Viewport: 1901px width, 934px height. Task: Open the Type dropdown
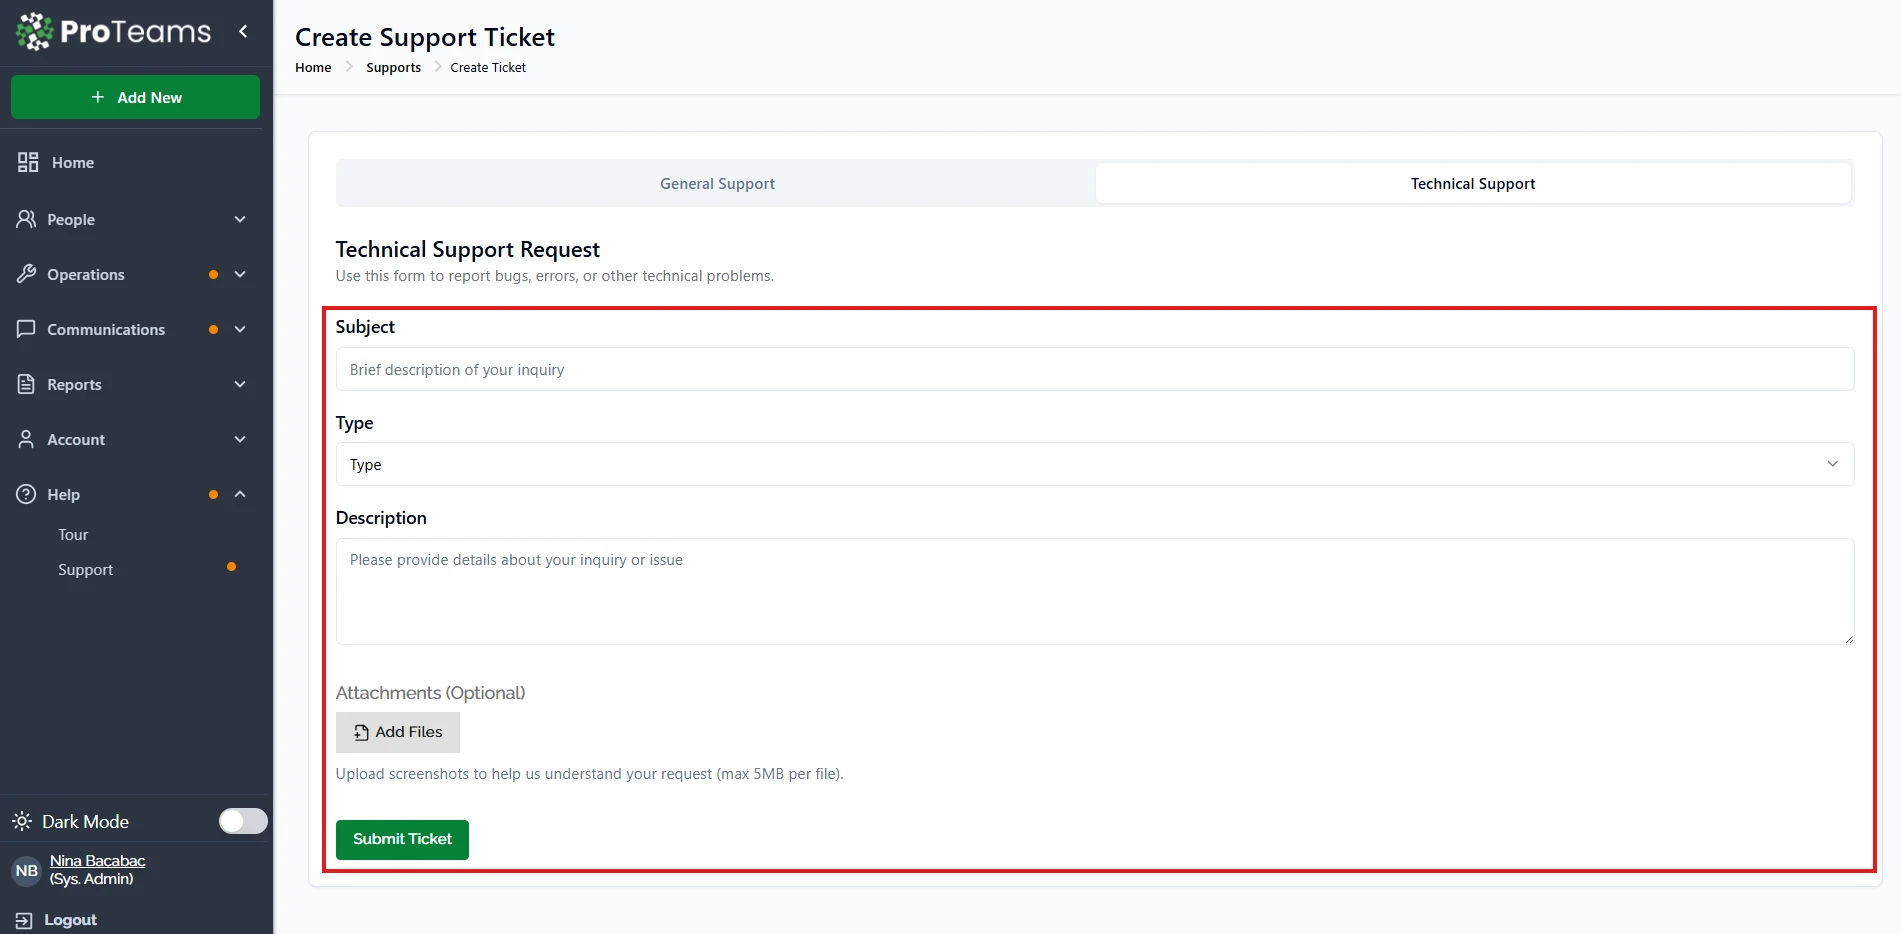click(x=1094, y=464)
